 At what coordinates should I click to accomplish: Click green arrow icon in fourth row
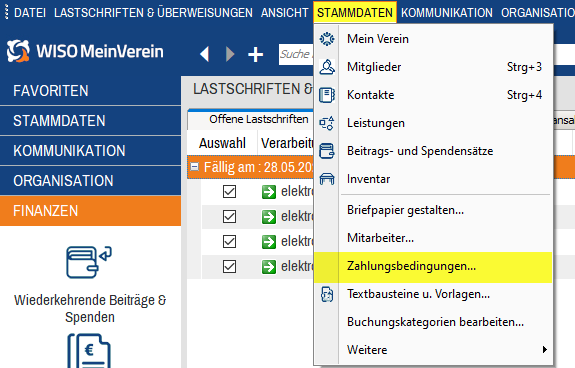point(269,266)
